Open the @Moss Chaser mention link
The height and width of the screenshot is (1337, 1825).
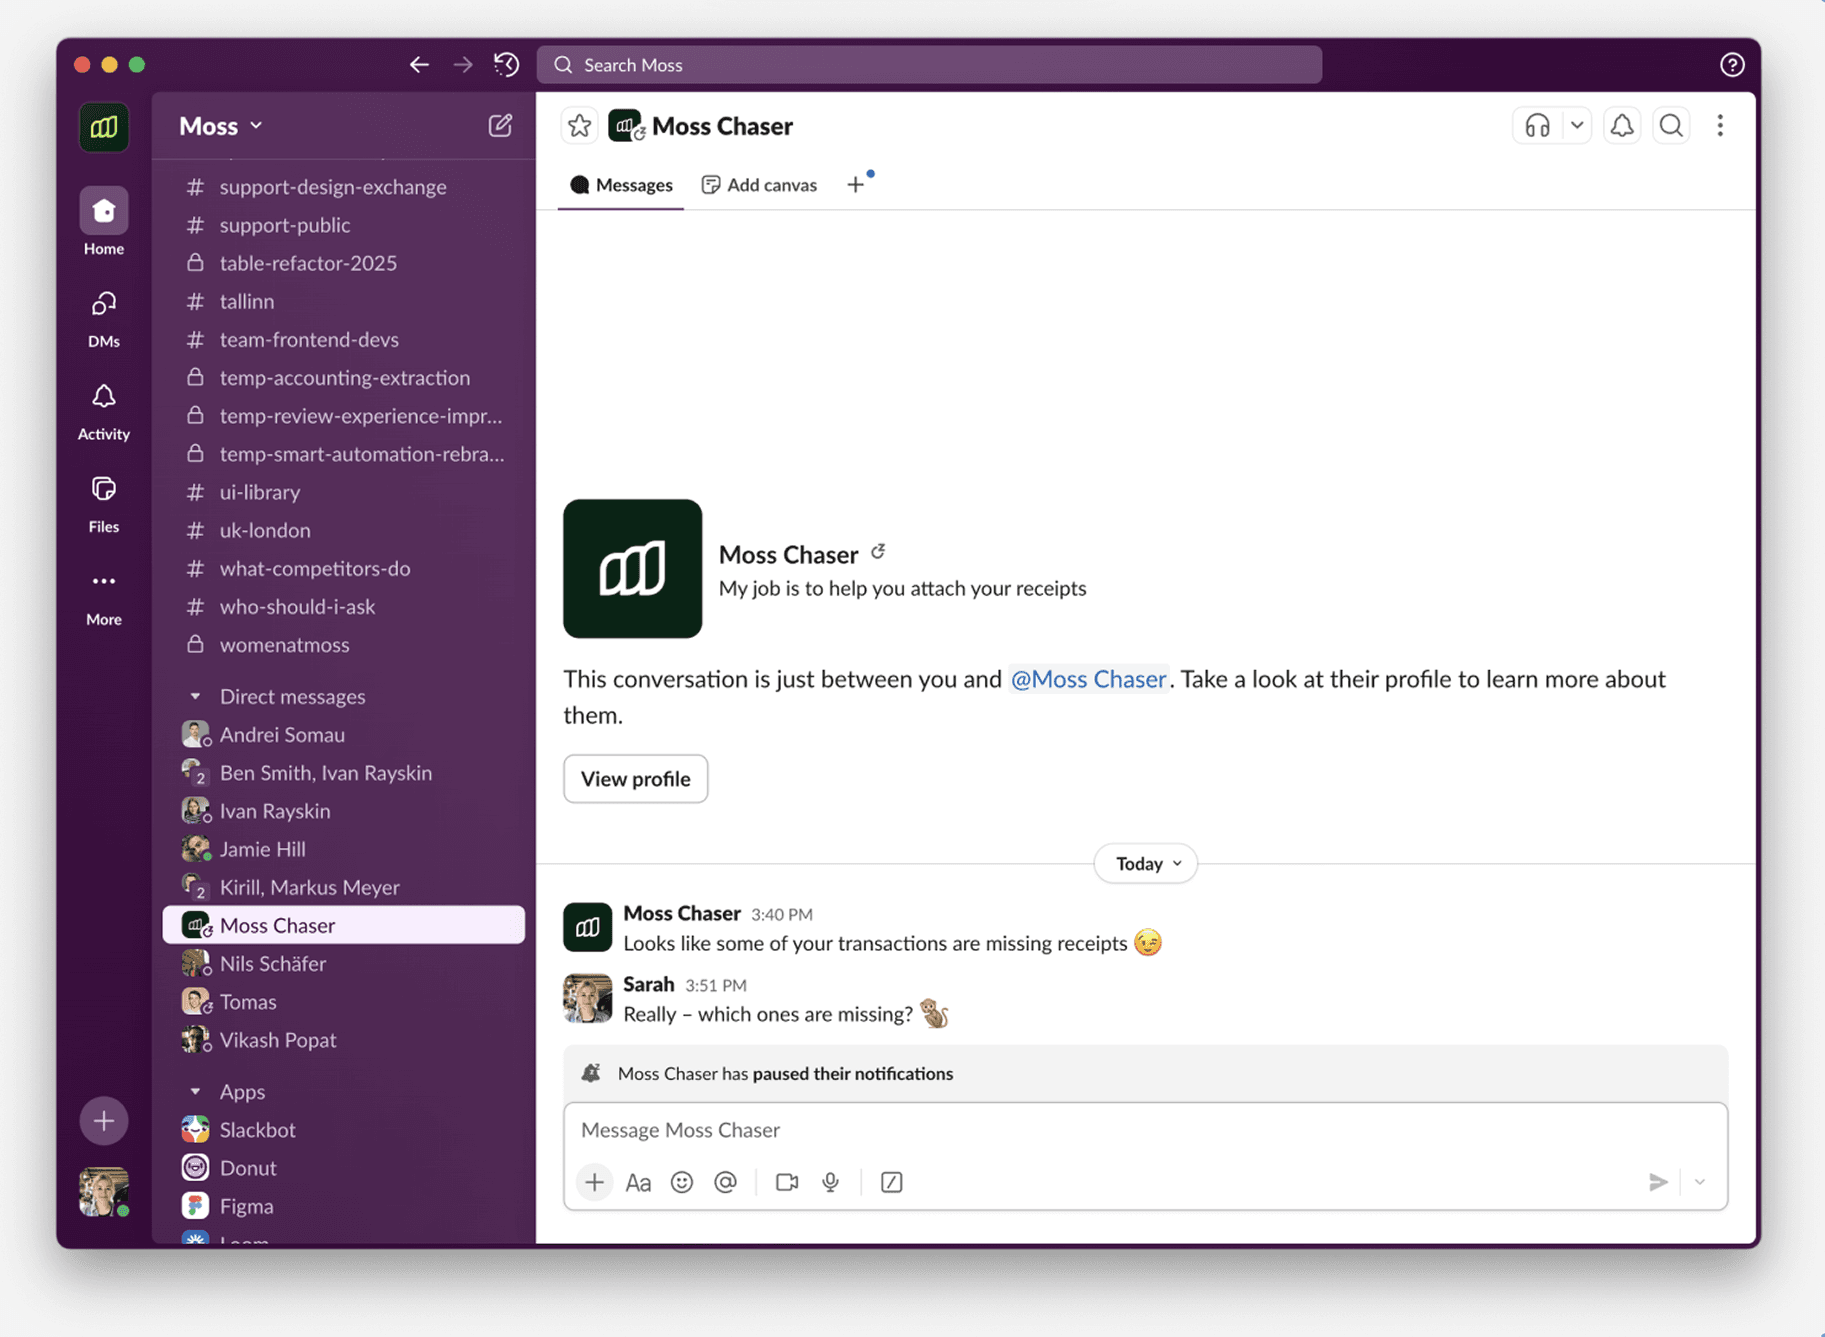tap(1088, 679)
